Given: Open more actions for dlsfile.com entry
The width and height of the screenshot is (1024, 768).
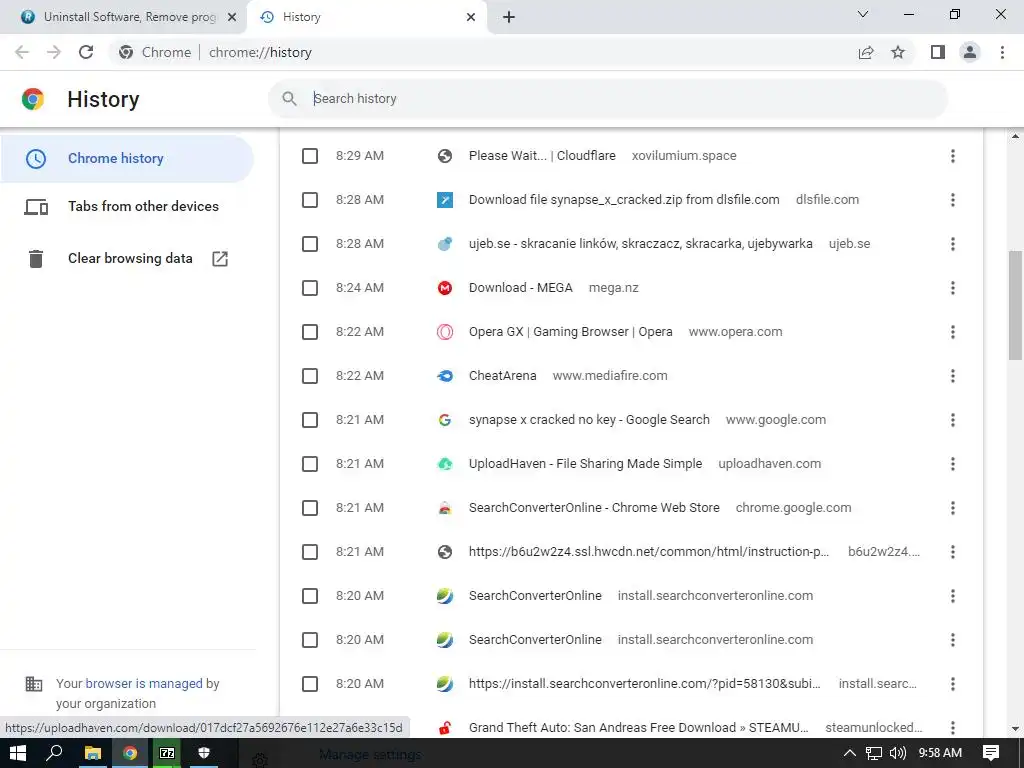Looking at the screenshot, I should click(953, 200).
